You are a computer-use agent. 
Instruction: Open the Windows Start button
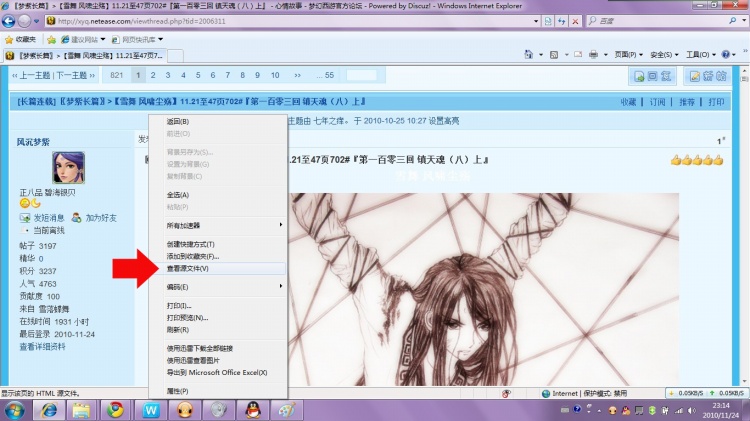(15, 410)
